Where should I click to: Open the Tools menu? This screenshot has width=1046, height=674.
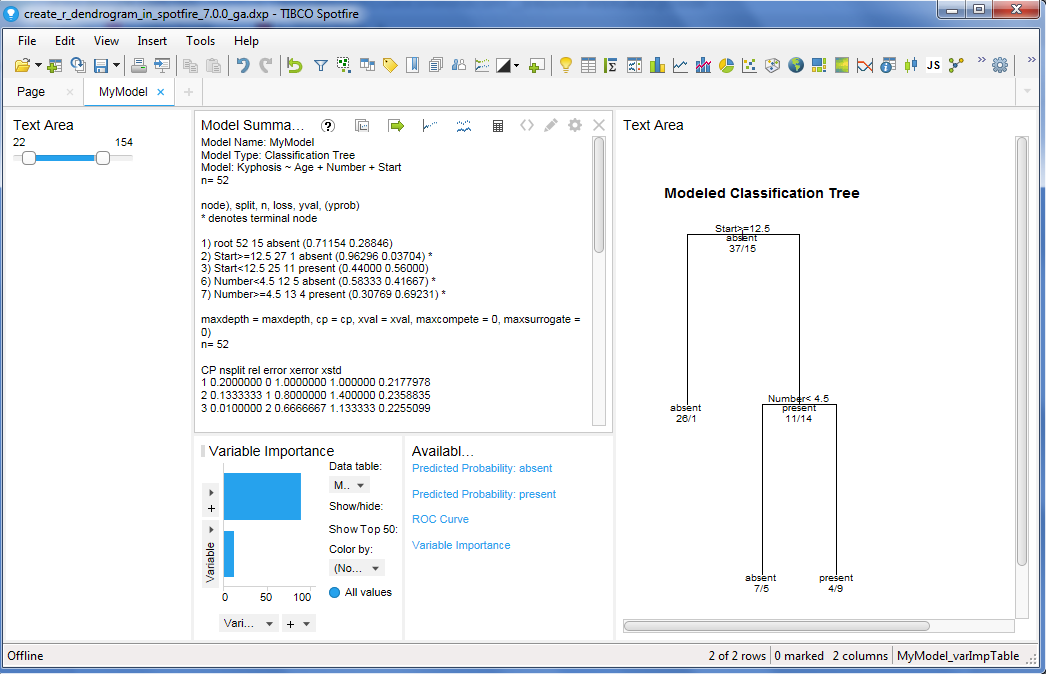200,41
